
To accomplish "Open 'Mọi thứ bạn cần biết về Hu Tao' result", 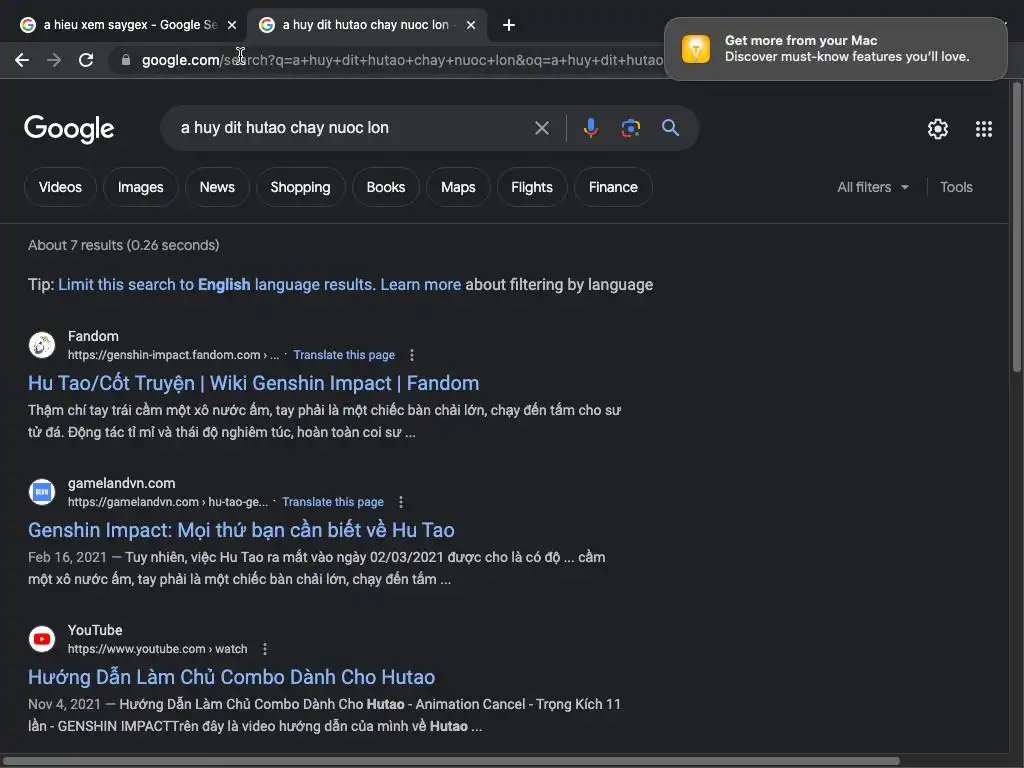I will (x=241, y=530).
